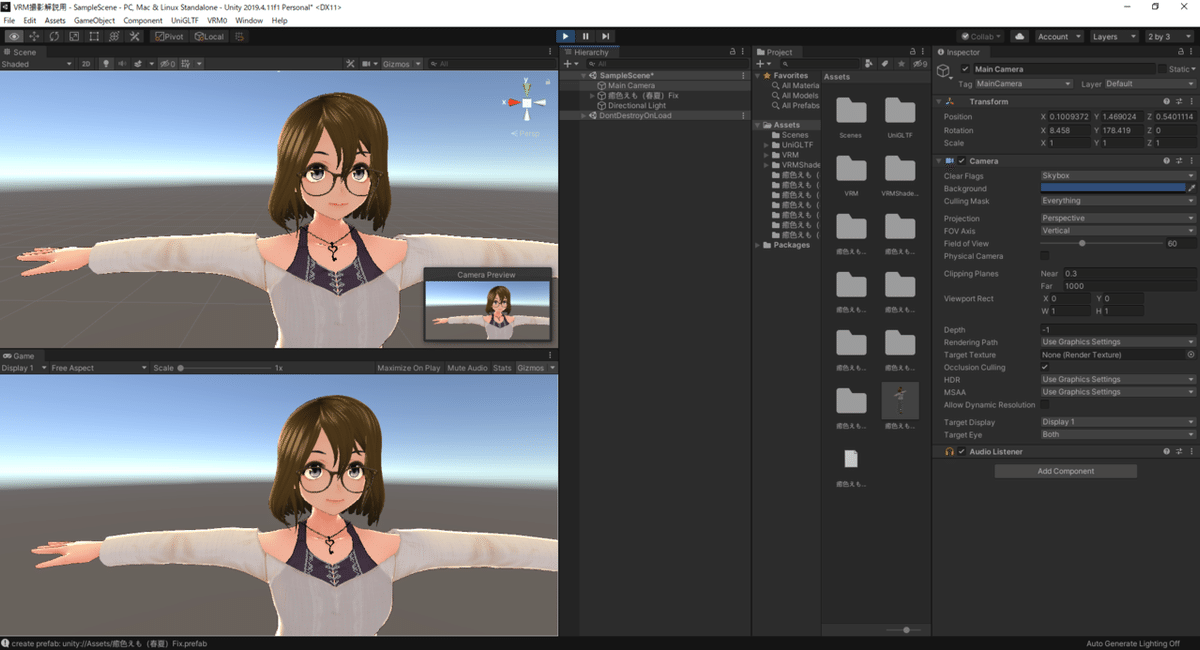
Task: Select the Rect transform tool
Action: (94, 36)
